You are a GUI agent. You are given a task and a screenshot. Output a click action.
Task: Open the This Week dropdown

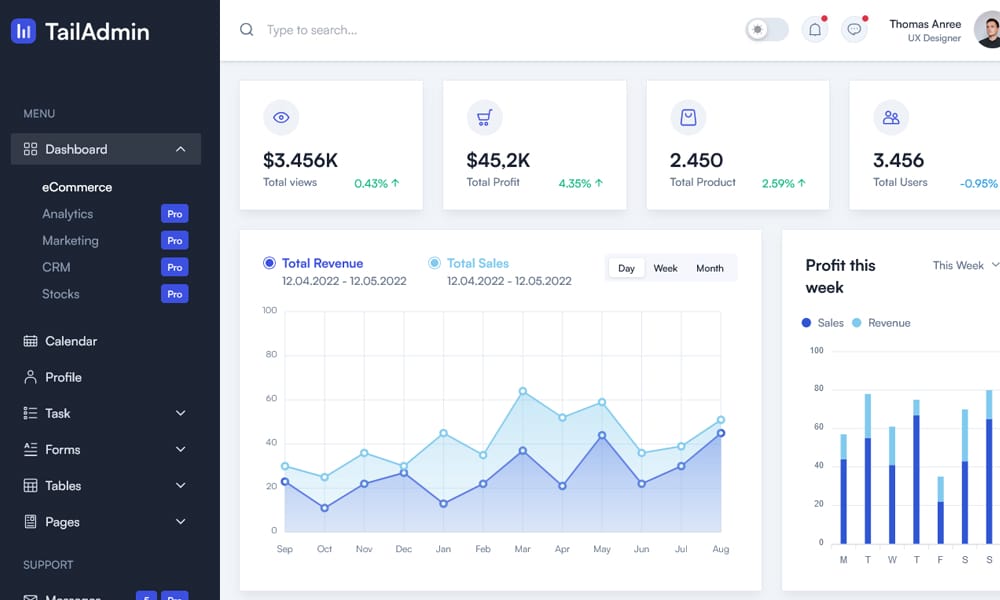click(965, 265)
